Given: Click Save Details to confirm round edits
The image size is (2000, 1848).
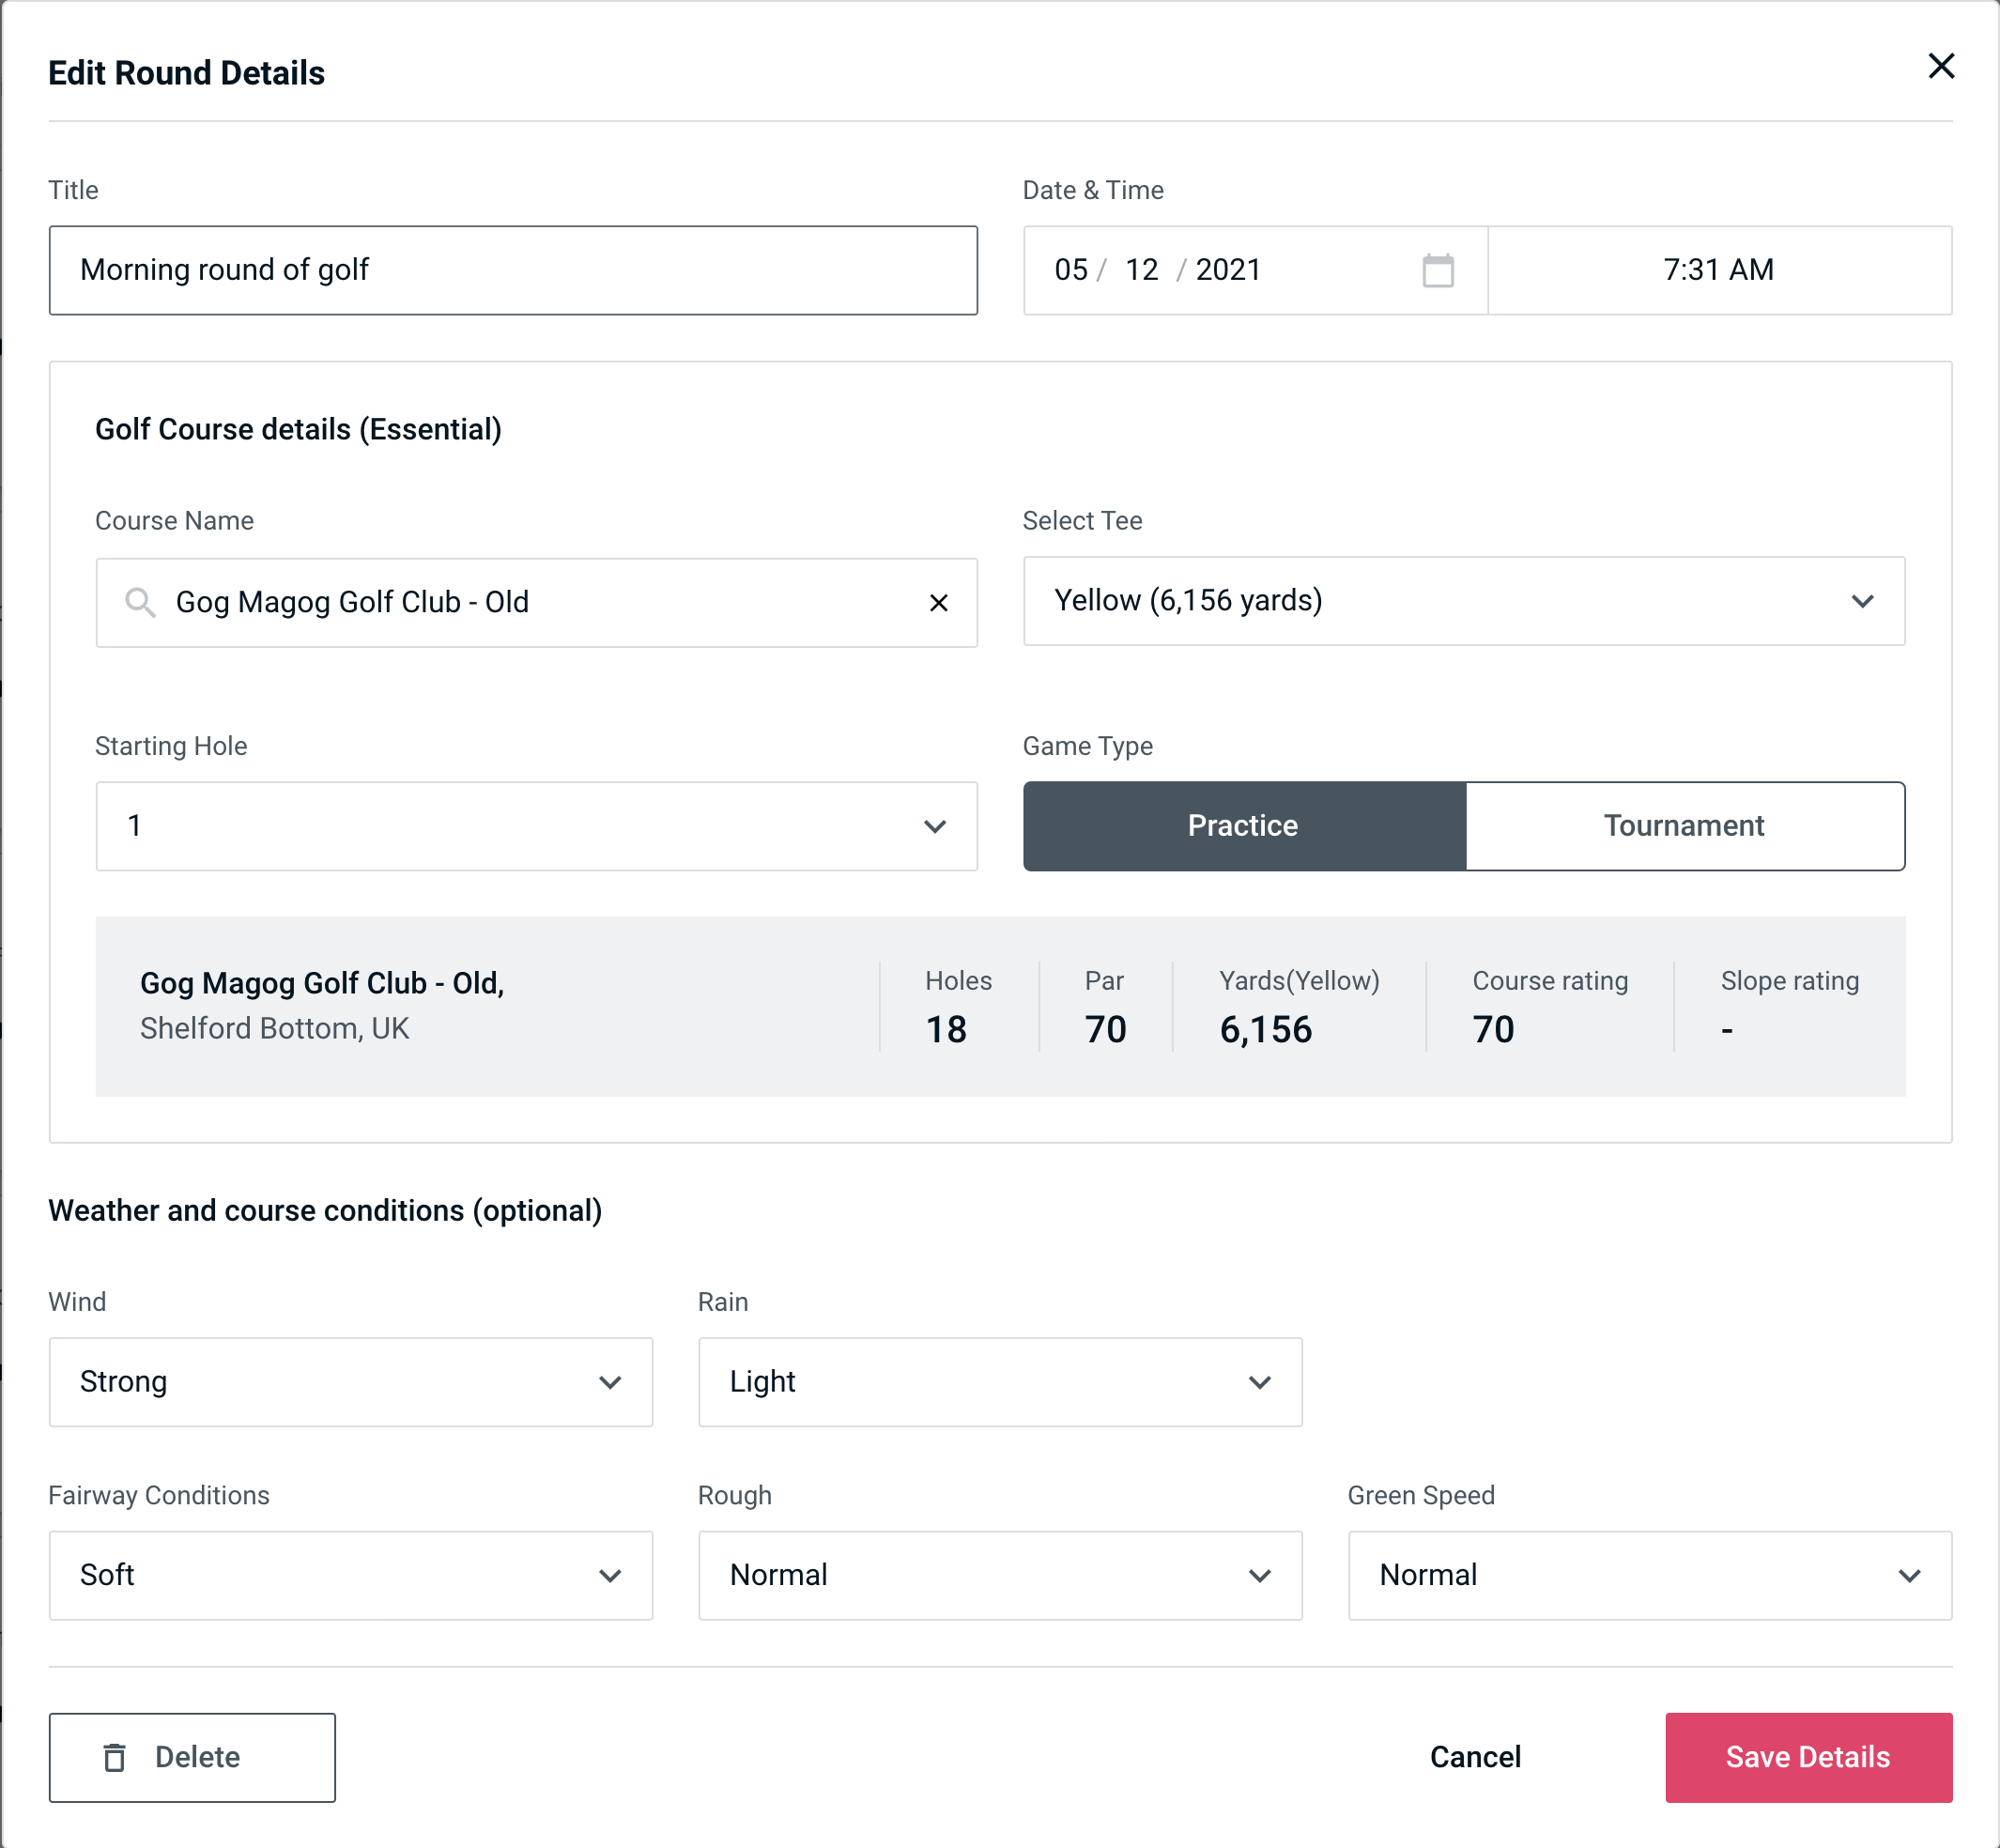Looking at the screenshot, I should [1807, 1756].
